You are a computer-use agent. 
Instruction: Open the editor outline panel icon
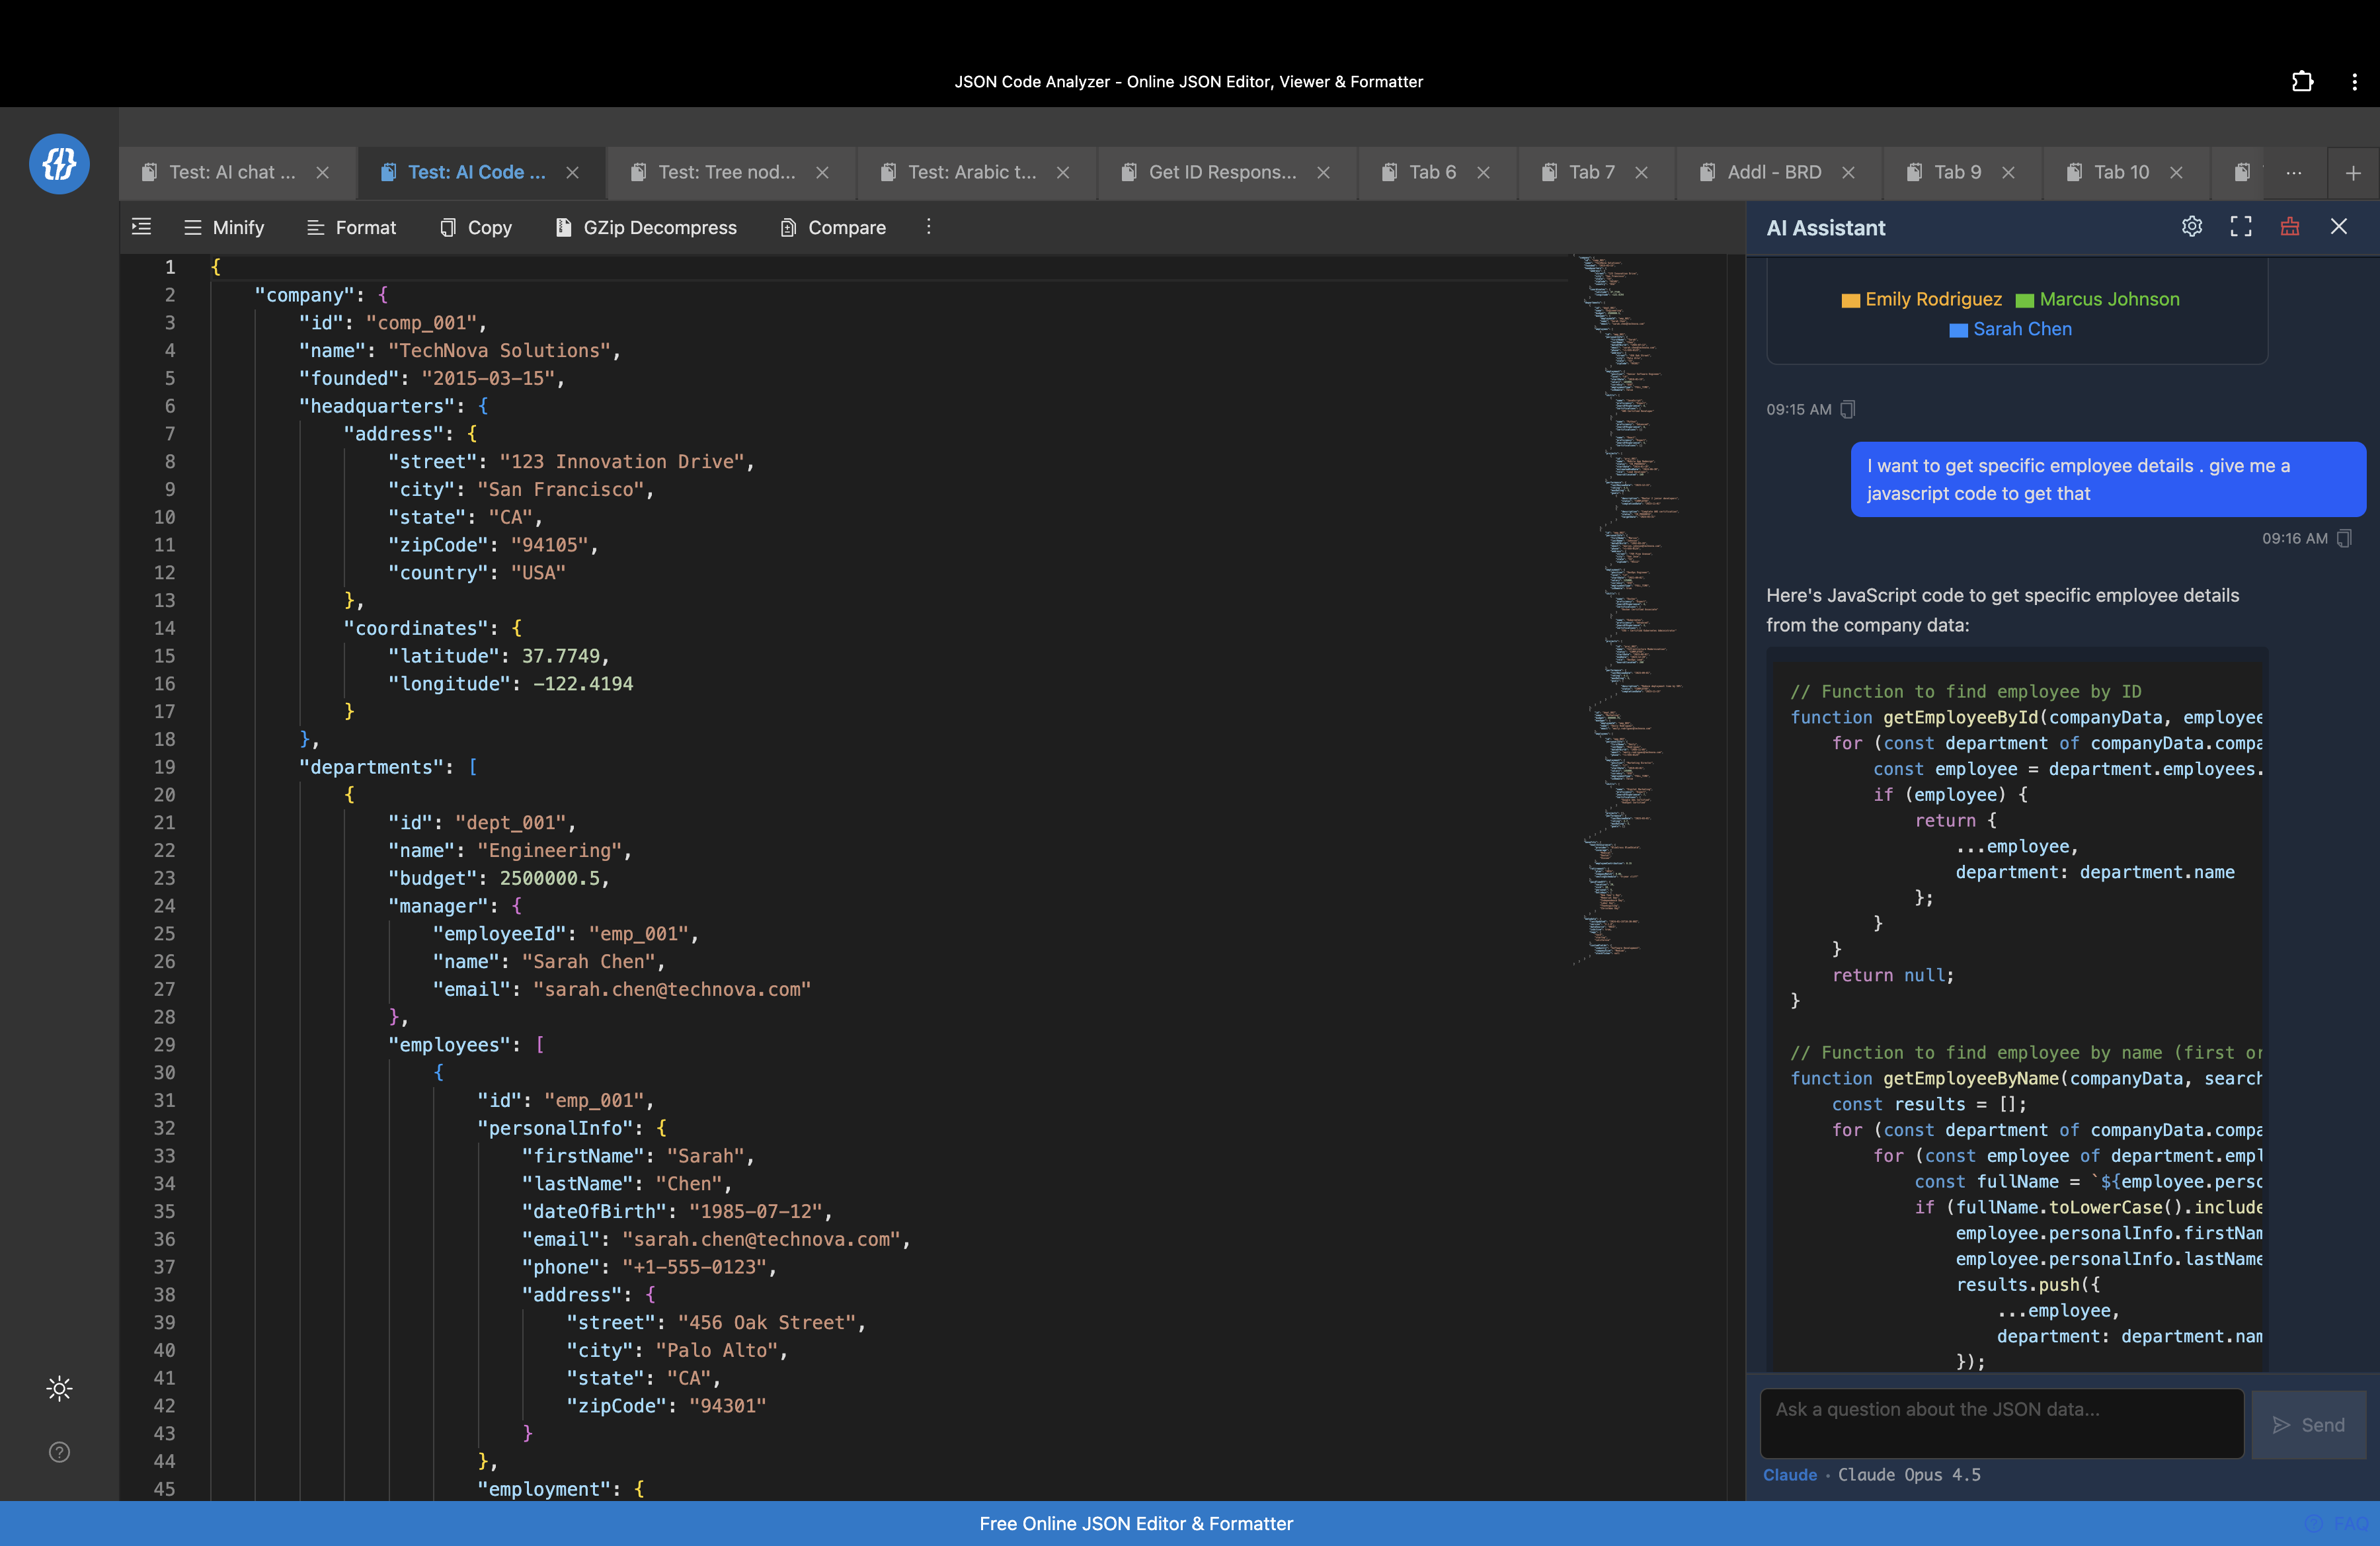click(x=141, y=227)
